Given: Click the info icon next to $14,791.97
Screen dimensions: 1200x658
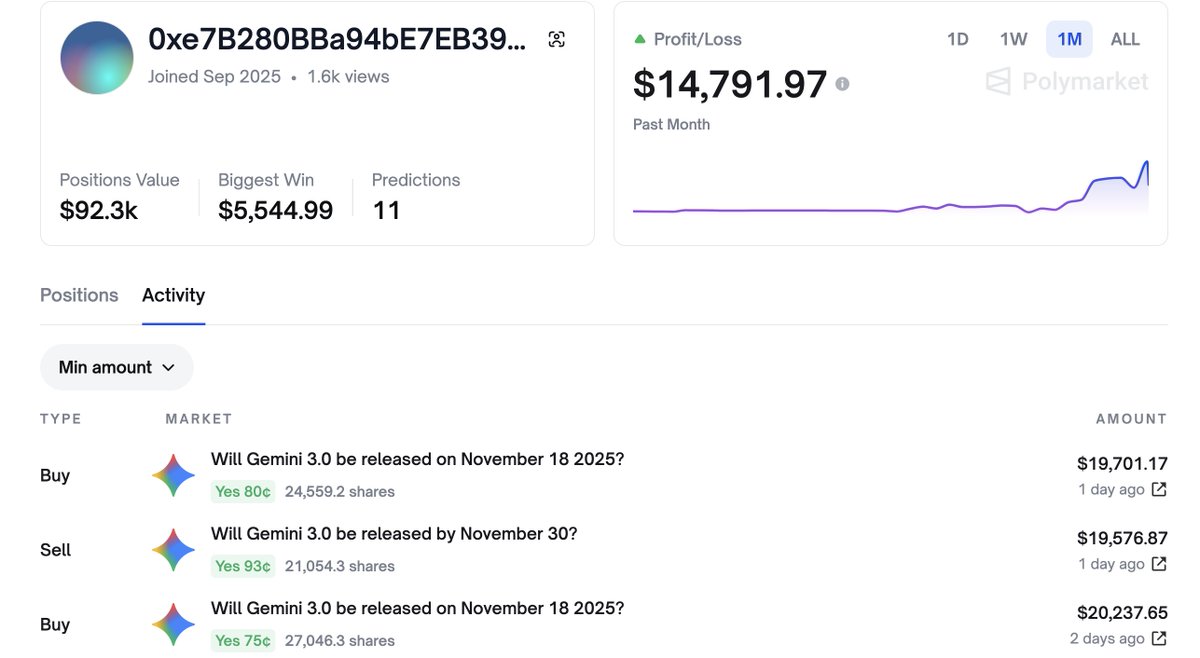Looking at the screenshot, I should (842, 85).
